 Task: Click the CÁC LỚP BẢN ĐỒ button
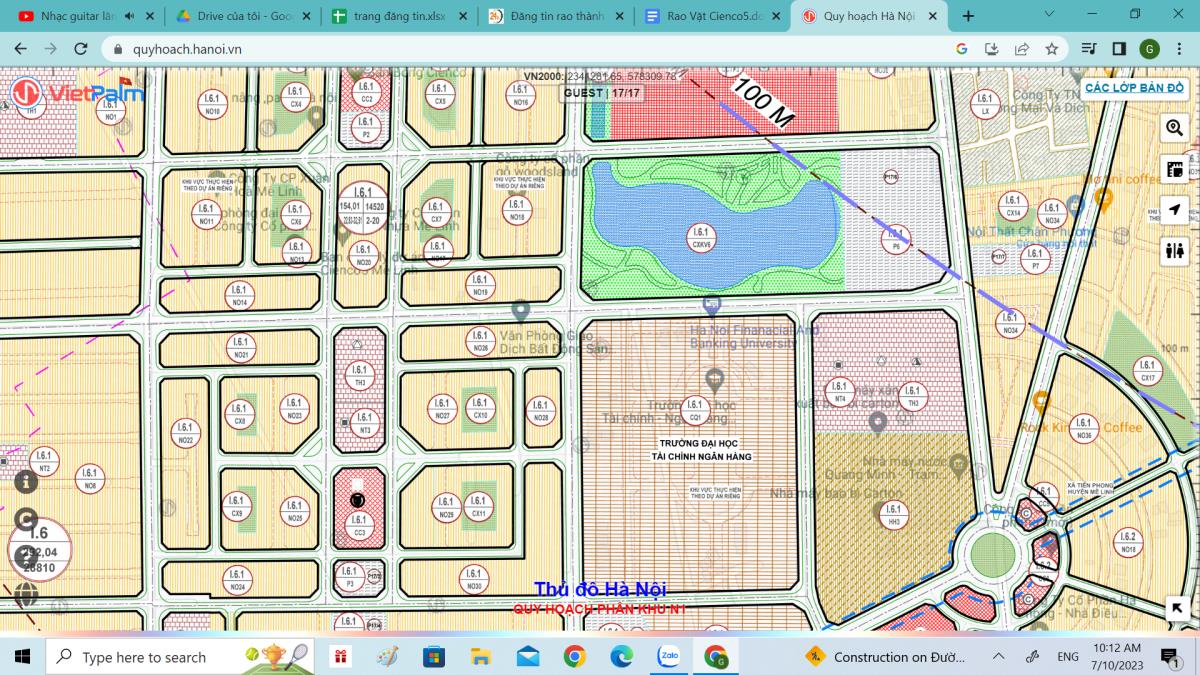(1134, 88)
